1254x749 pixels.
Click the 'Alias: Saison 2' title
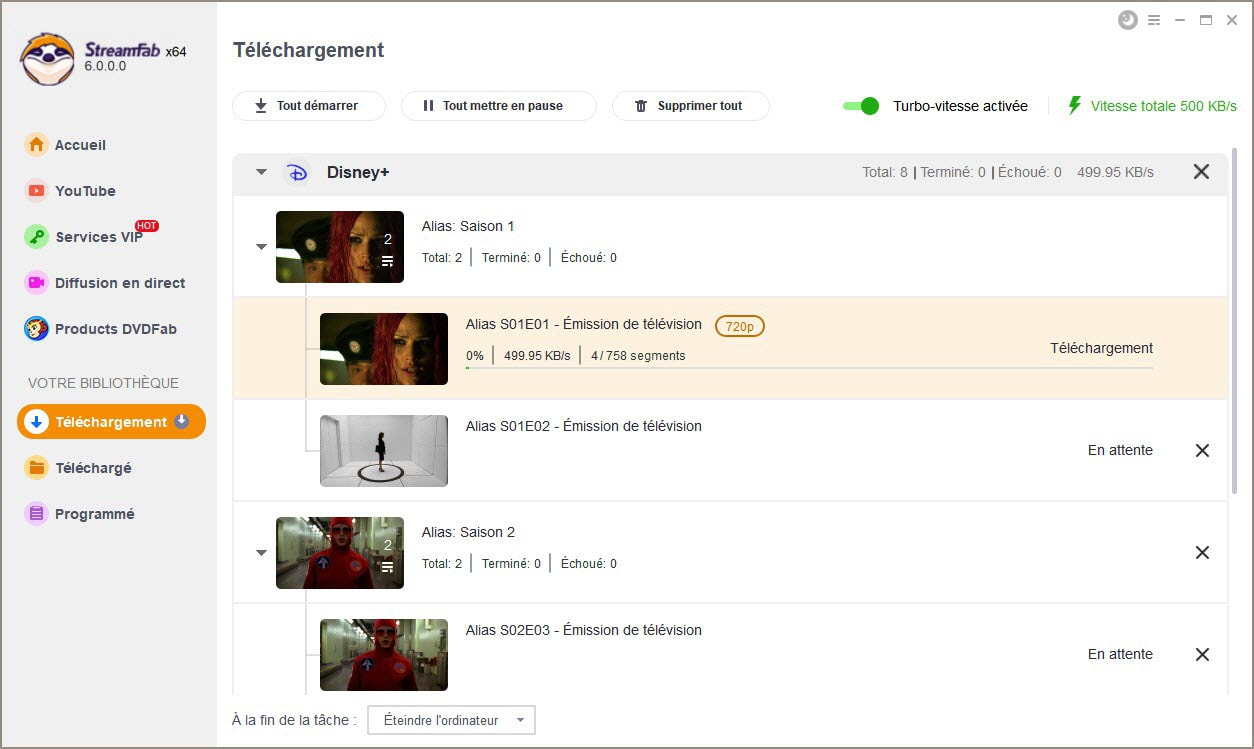tap(468, 532)
